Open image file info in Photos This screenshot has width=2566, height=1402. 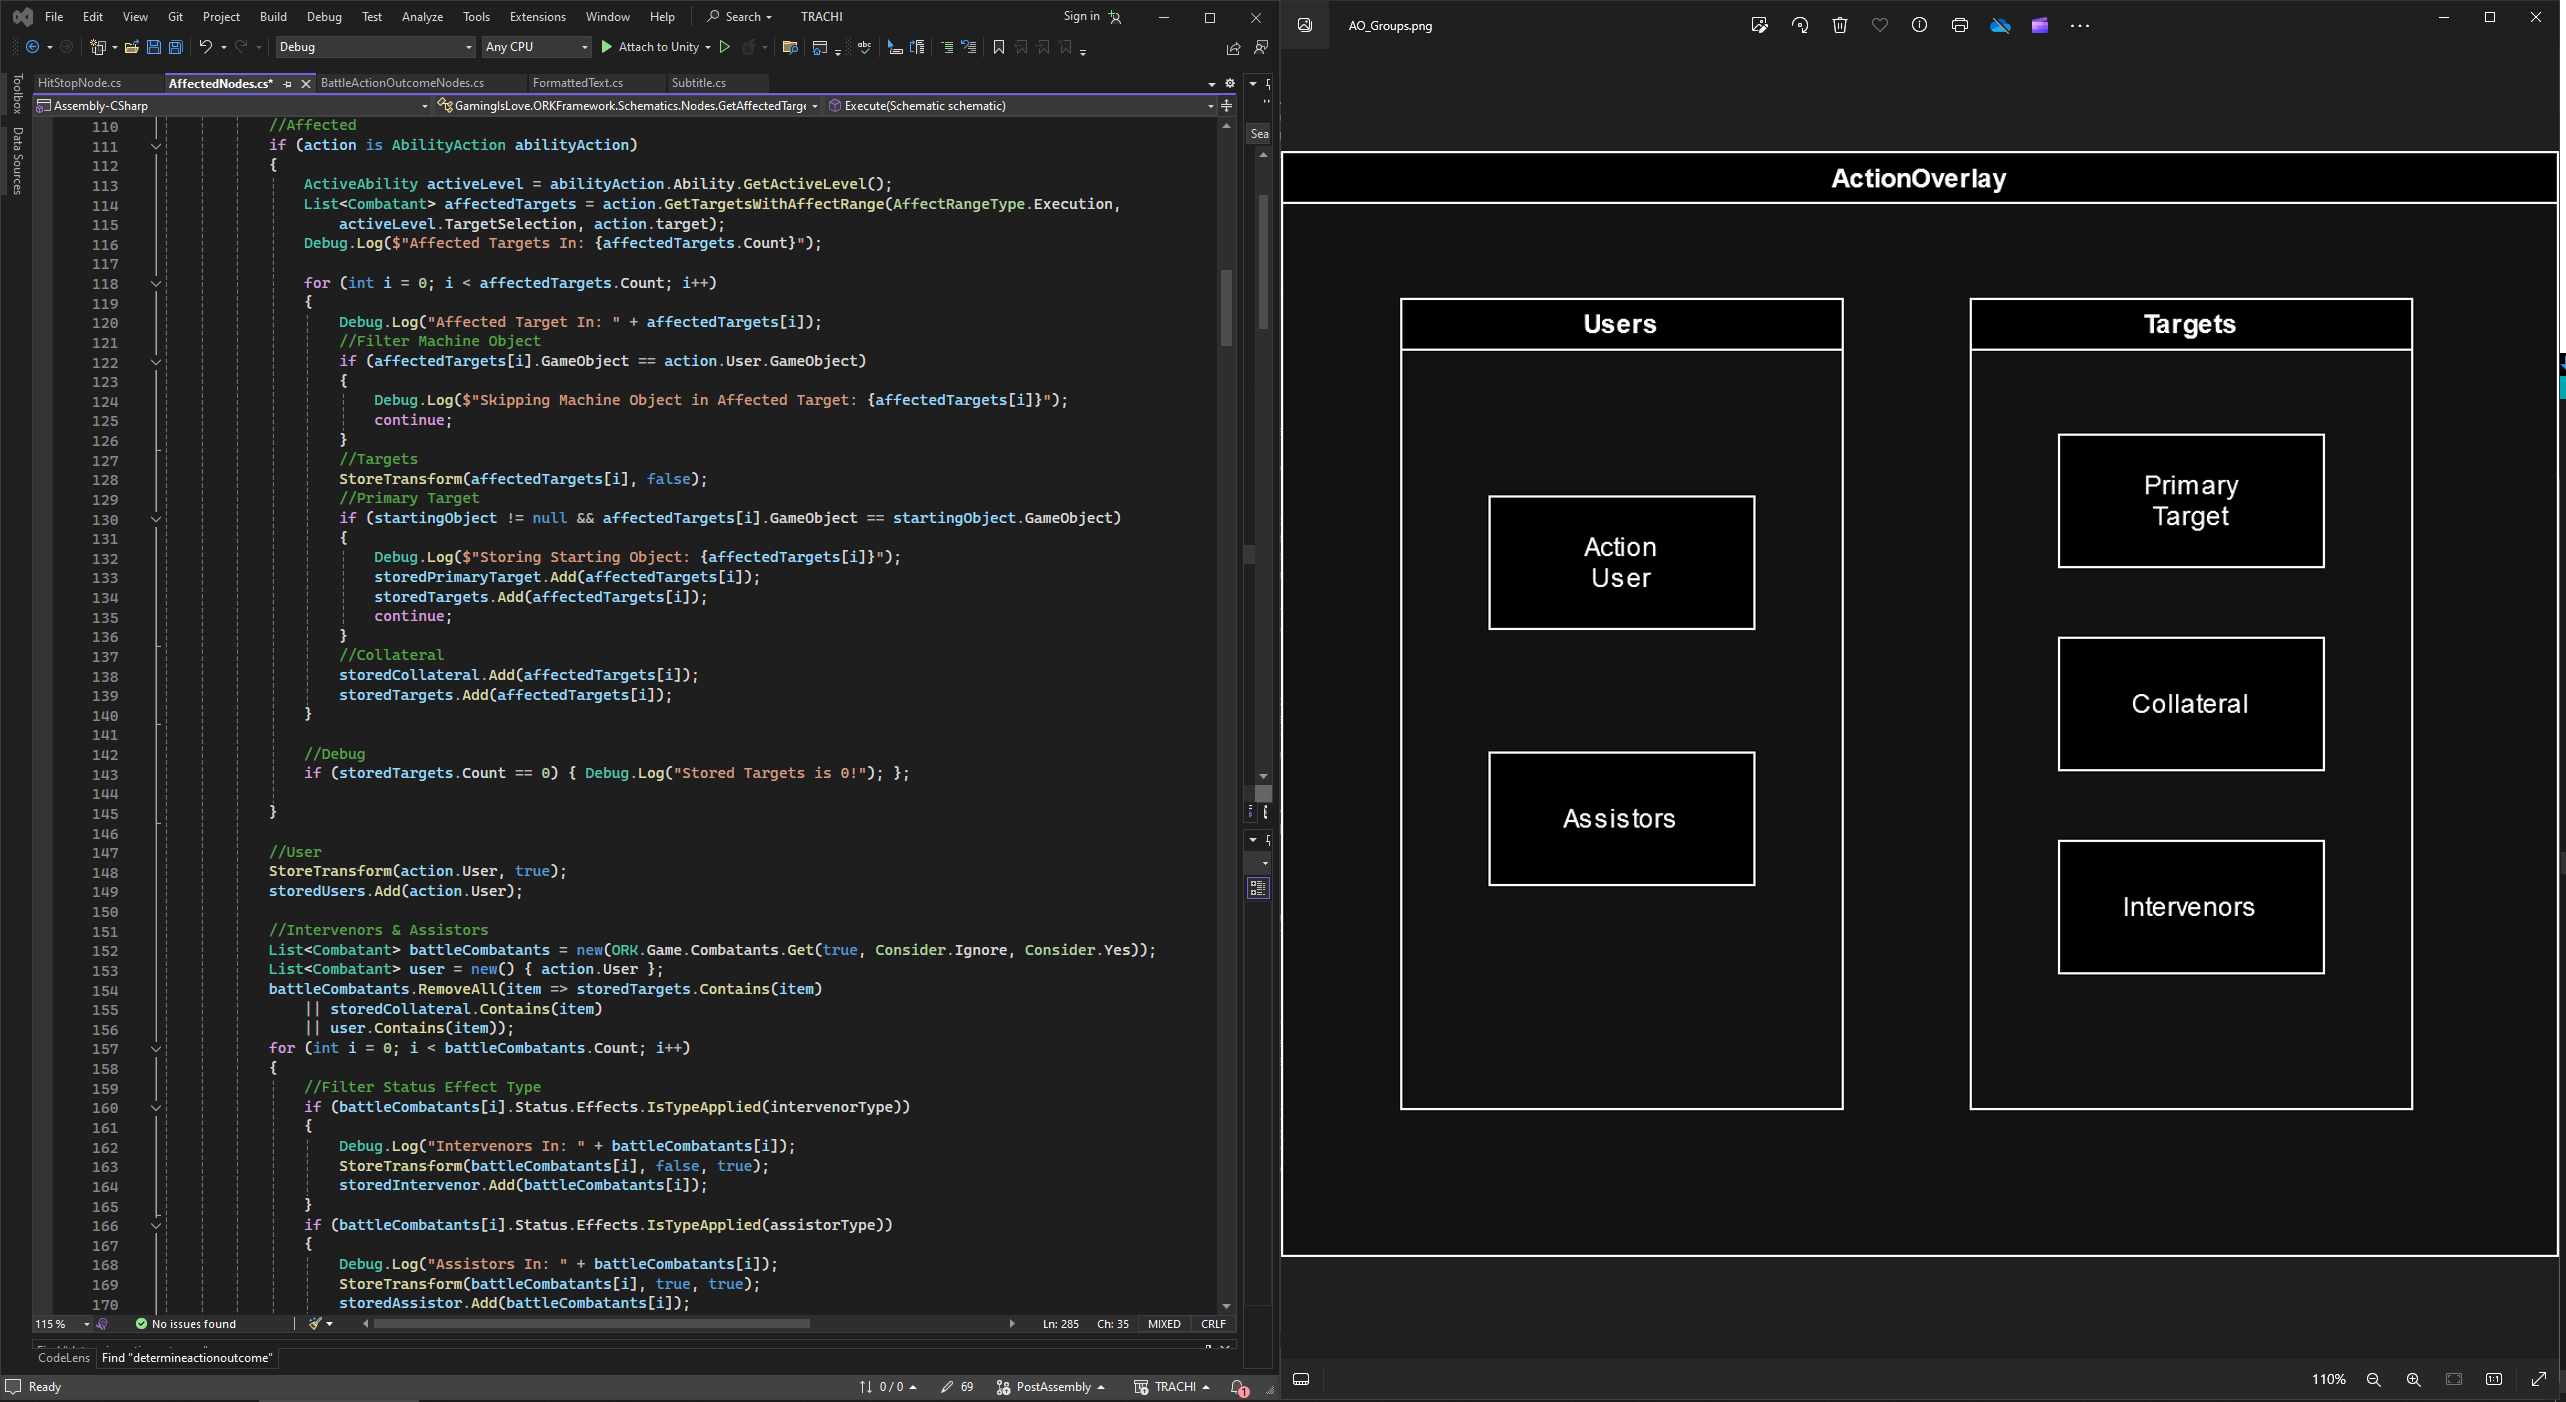[1919, 26]
